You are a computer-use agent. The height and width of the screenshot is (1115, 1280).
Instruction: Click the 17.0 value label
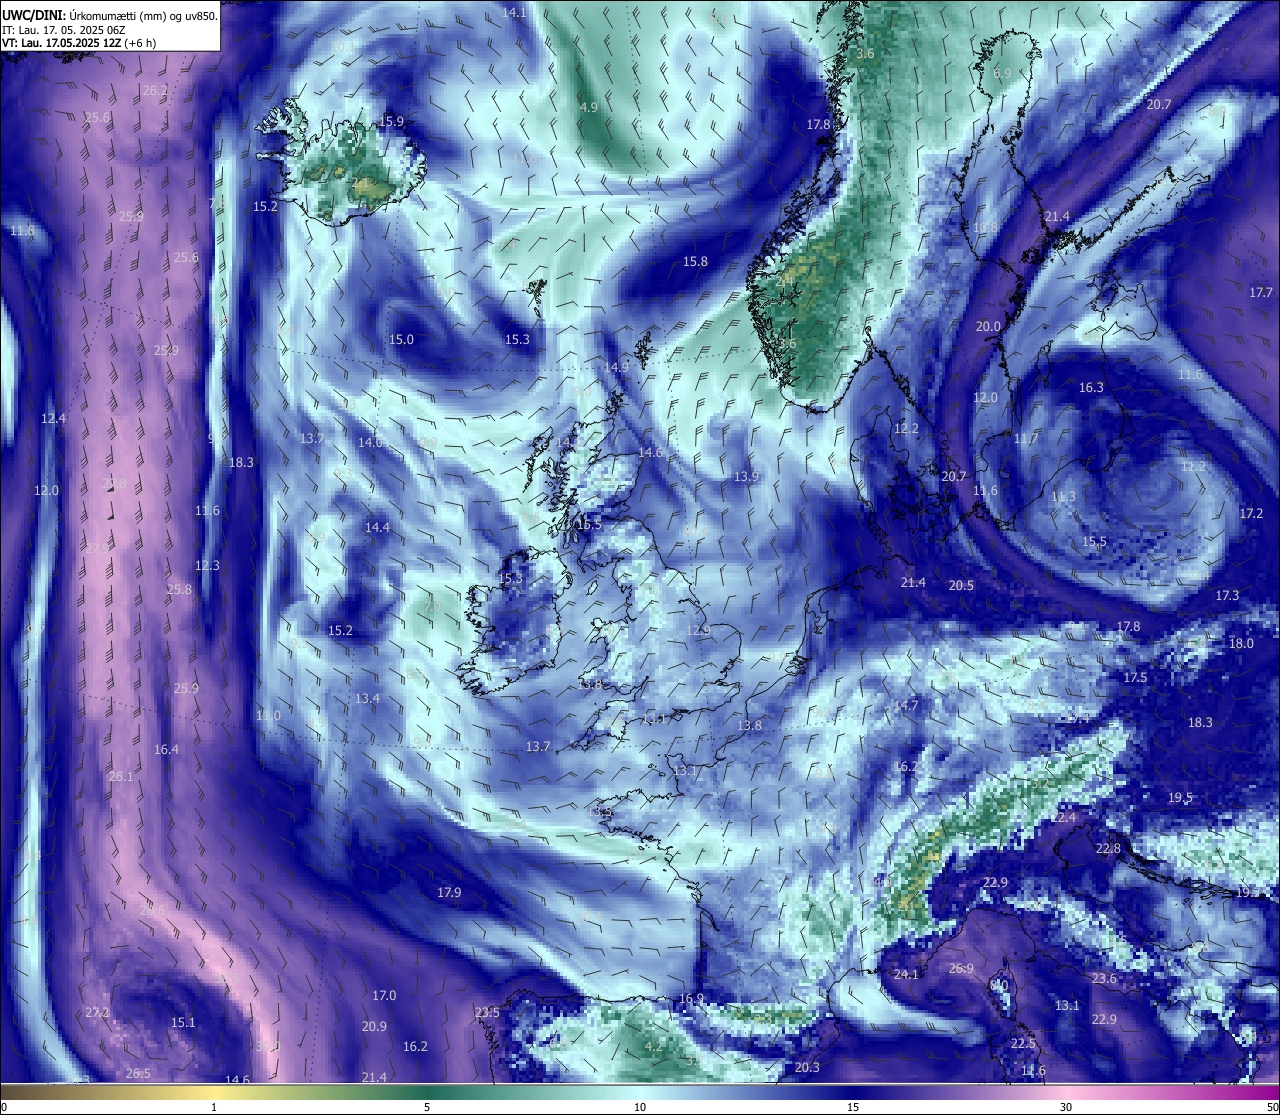click(384, 995)
